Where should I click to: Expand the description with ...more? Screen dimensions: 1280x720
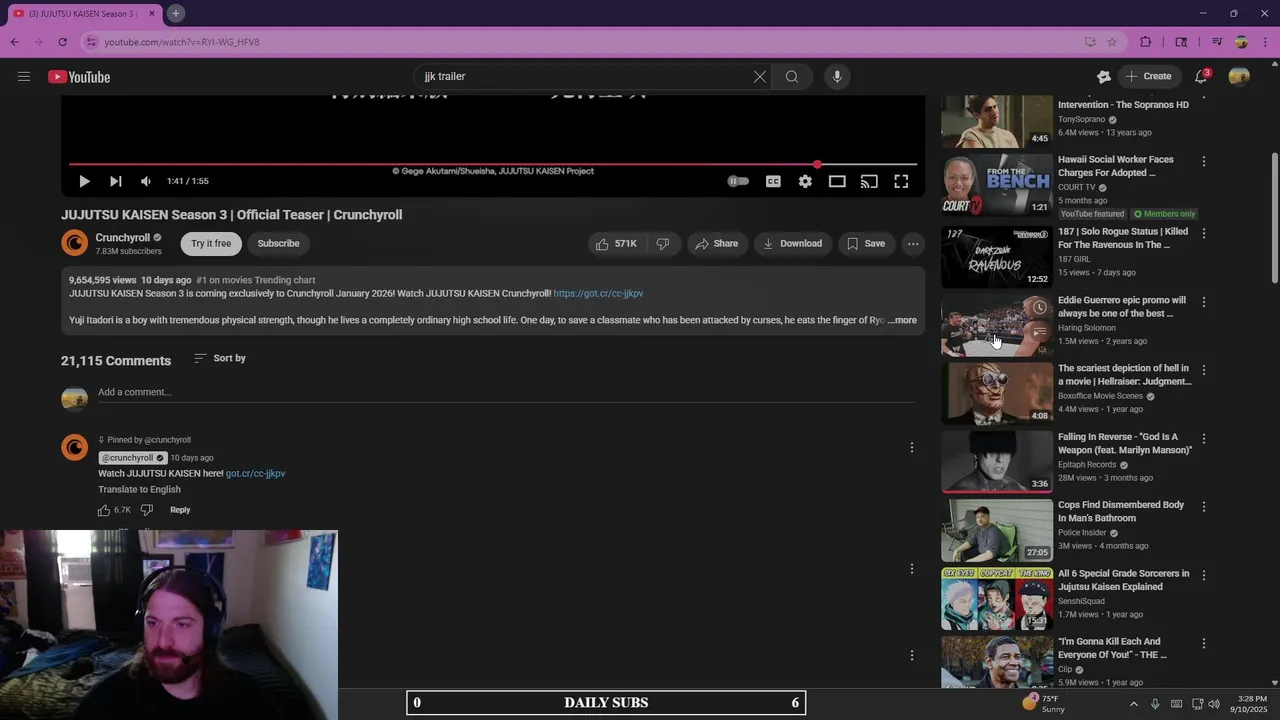click(x=902, y=321)
